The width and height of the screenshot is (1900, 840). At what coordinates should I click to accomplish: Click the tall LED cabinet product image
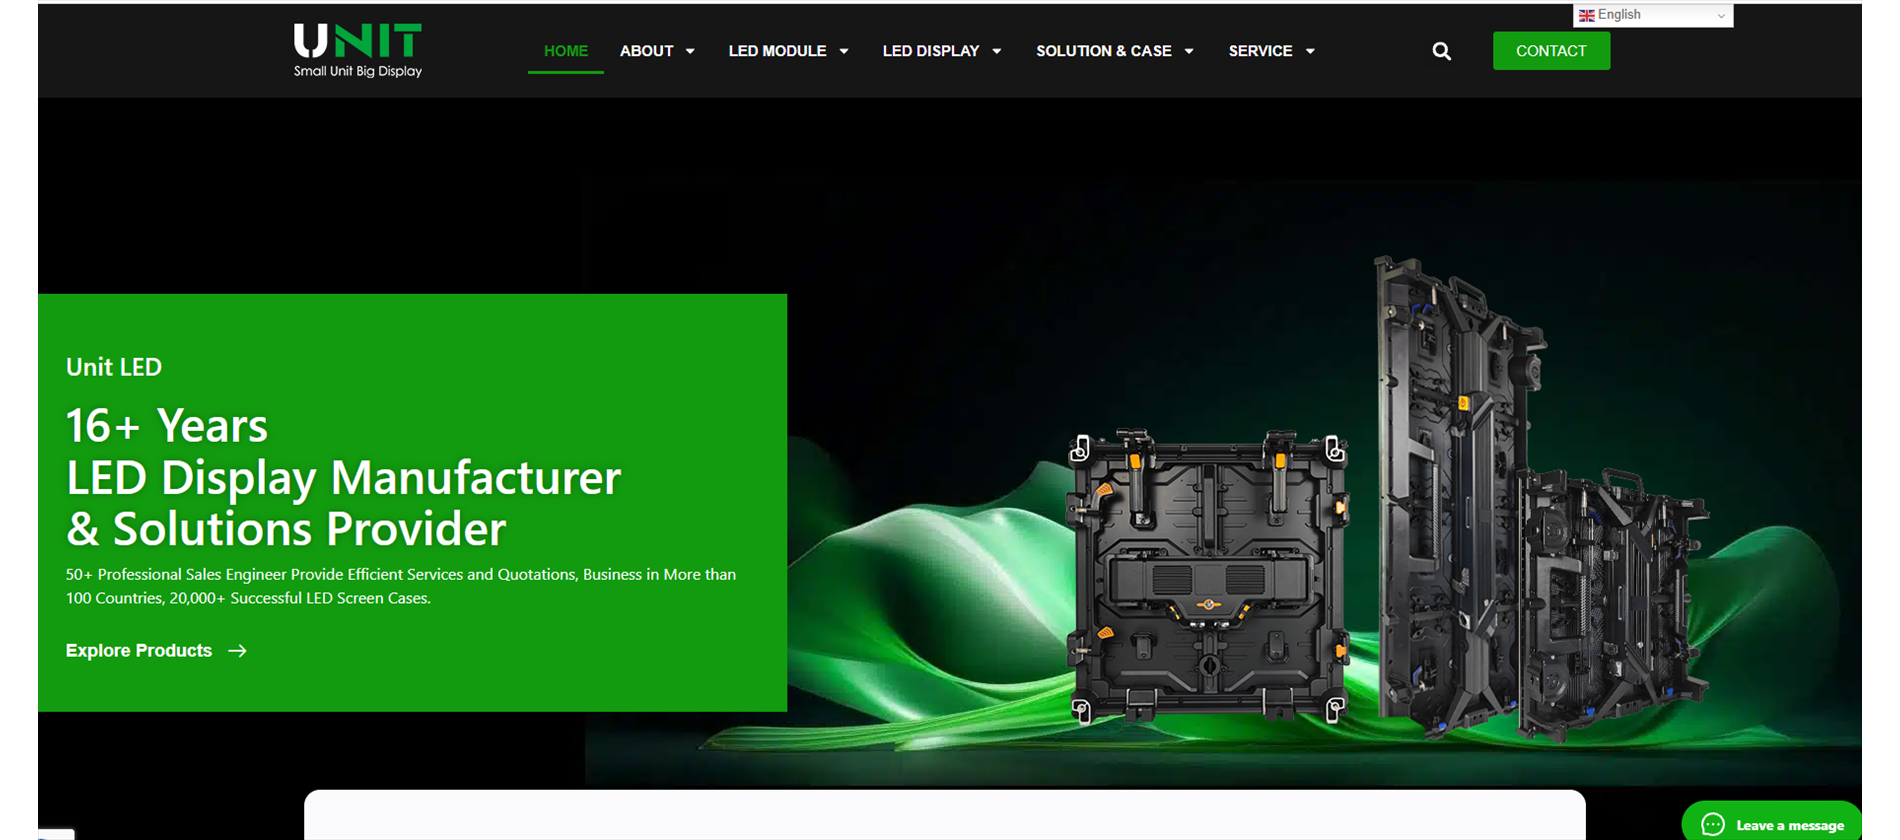coord(1455,495)
